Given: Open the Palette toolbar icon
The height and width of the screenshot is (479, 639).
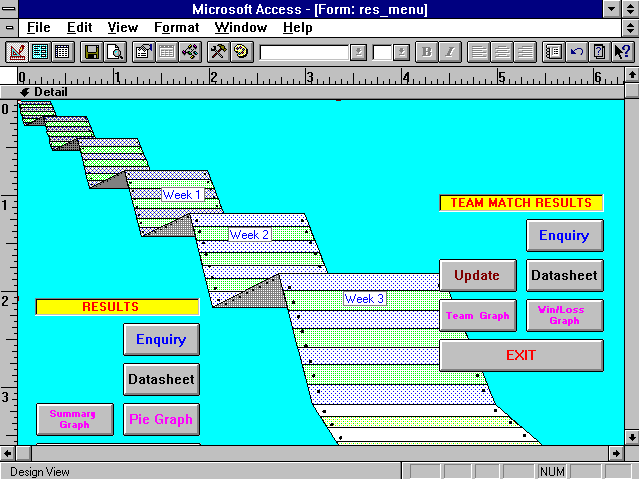Looking at the screenshot, I should [x=241, y=51].
